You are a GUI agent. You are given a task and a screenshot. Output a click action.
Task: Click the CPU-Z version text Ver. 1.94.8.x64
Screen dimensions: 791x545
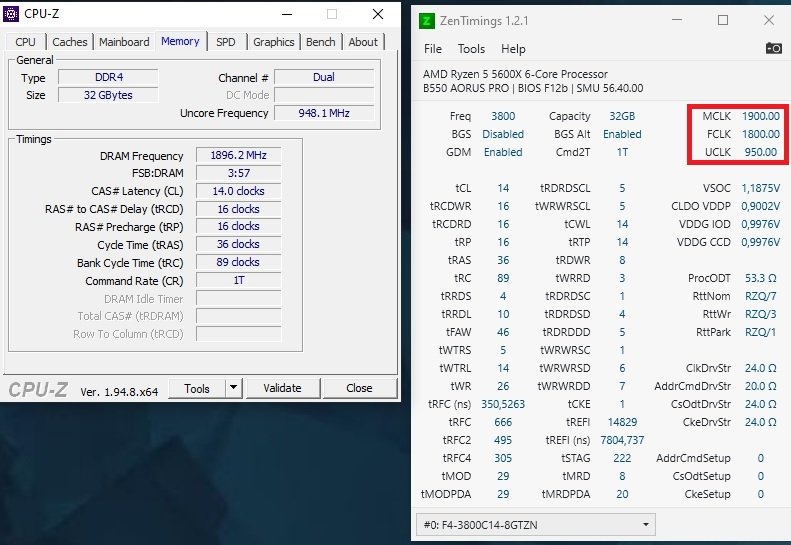pos(119,392)
